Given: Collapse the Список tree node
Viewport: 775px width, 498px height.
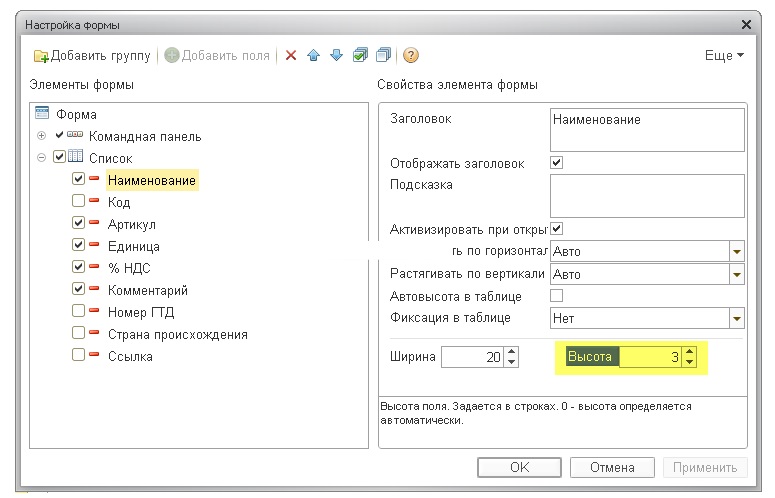Looking at the screenshot, I should [x=42, y=158].
